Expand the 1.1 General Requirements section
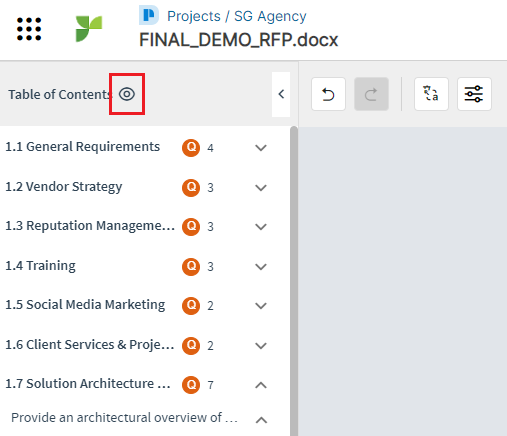This screenshot has width=507, height=436. pyautogui.click(x=261, y=148)
